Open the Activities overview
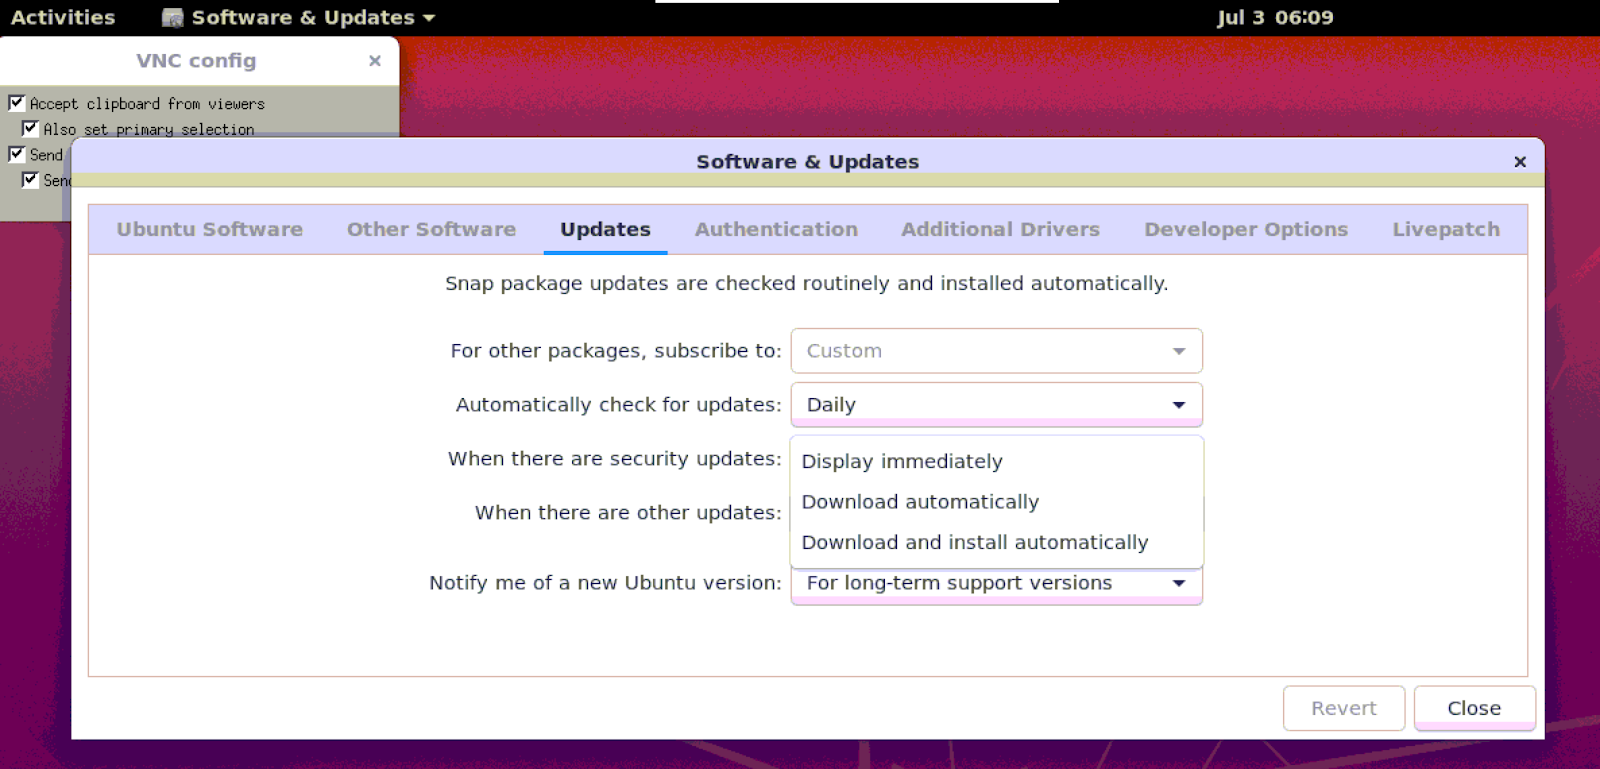Viewport: 1600px width, 769px height. click(63, 17)
